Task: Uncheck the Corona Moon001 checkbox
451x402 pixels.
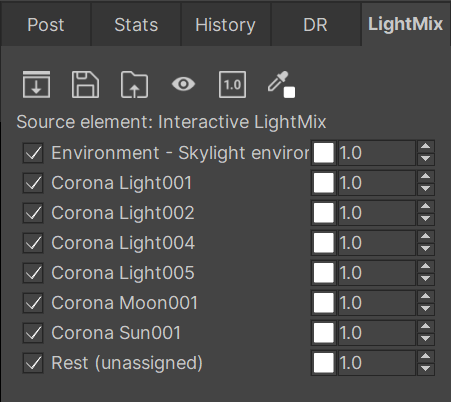Action: (33, 303)
